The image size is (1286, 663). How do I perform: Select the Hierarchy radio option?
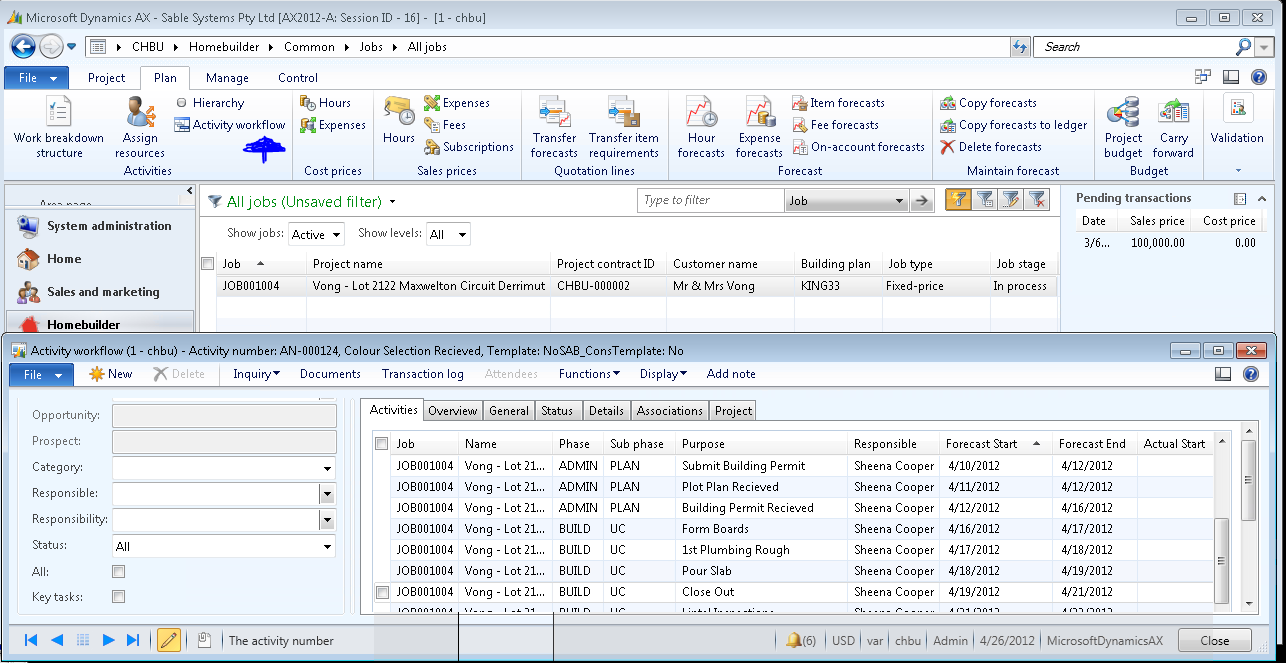pos(181,103)
